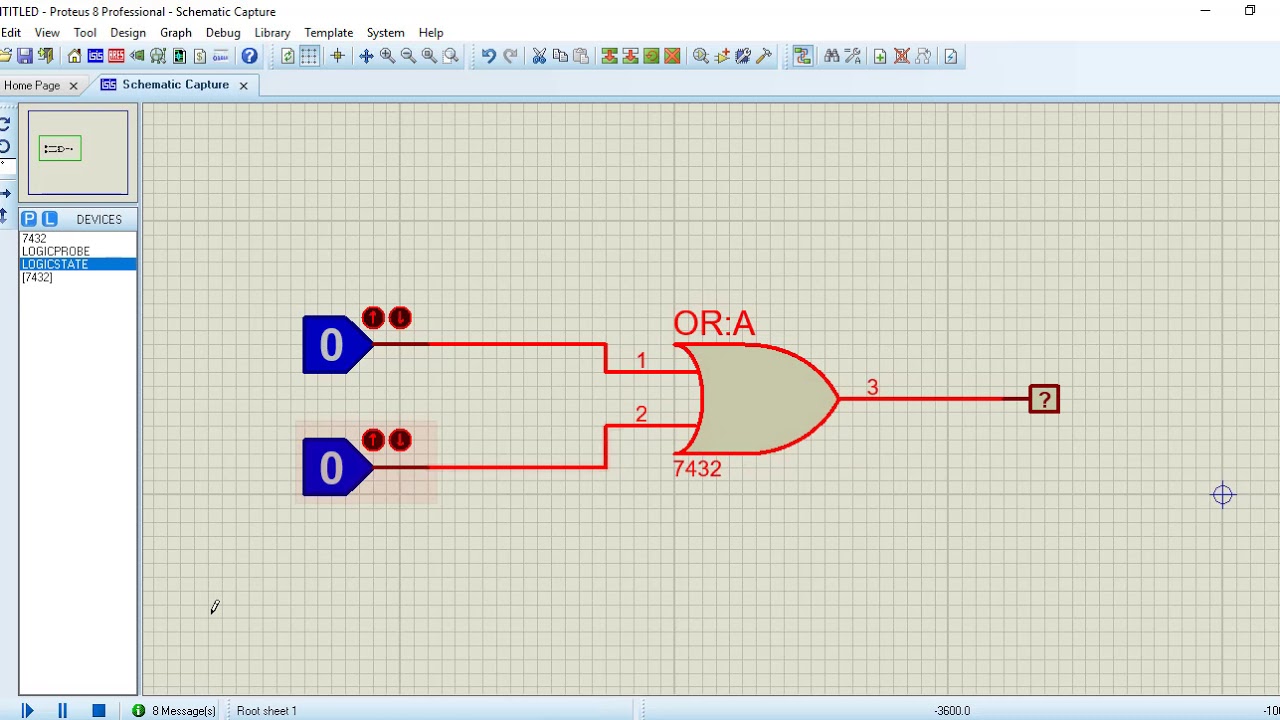
Task: Click the blue Help question mark icon
Action: [249, 56]
